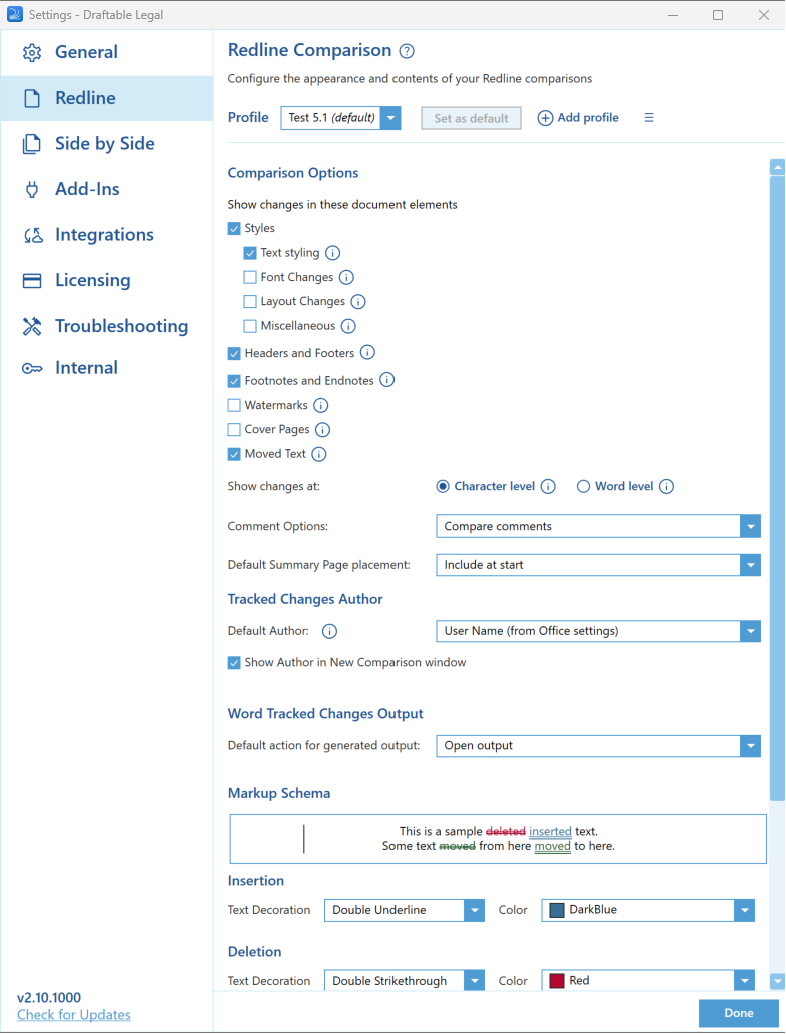Enable the Font Changes checkbox
Screen dimensions: 786x1034
click(250, 278)
